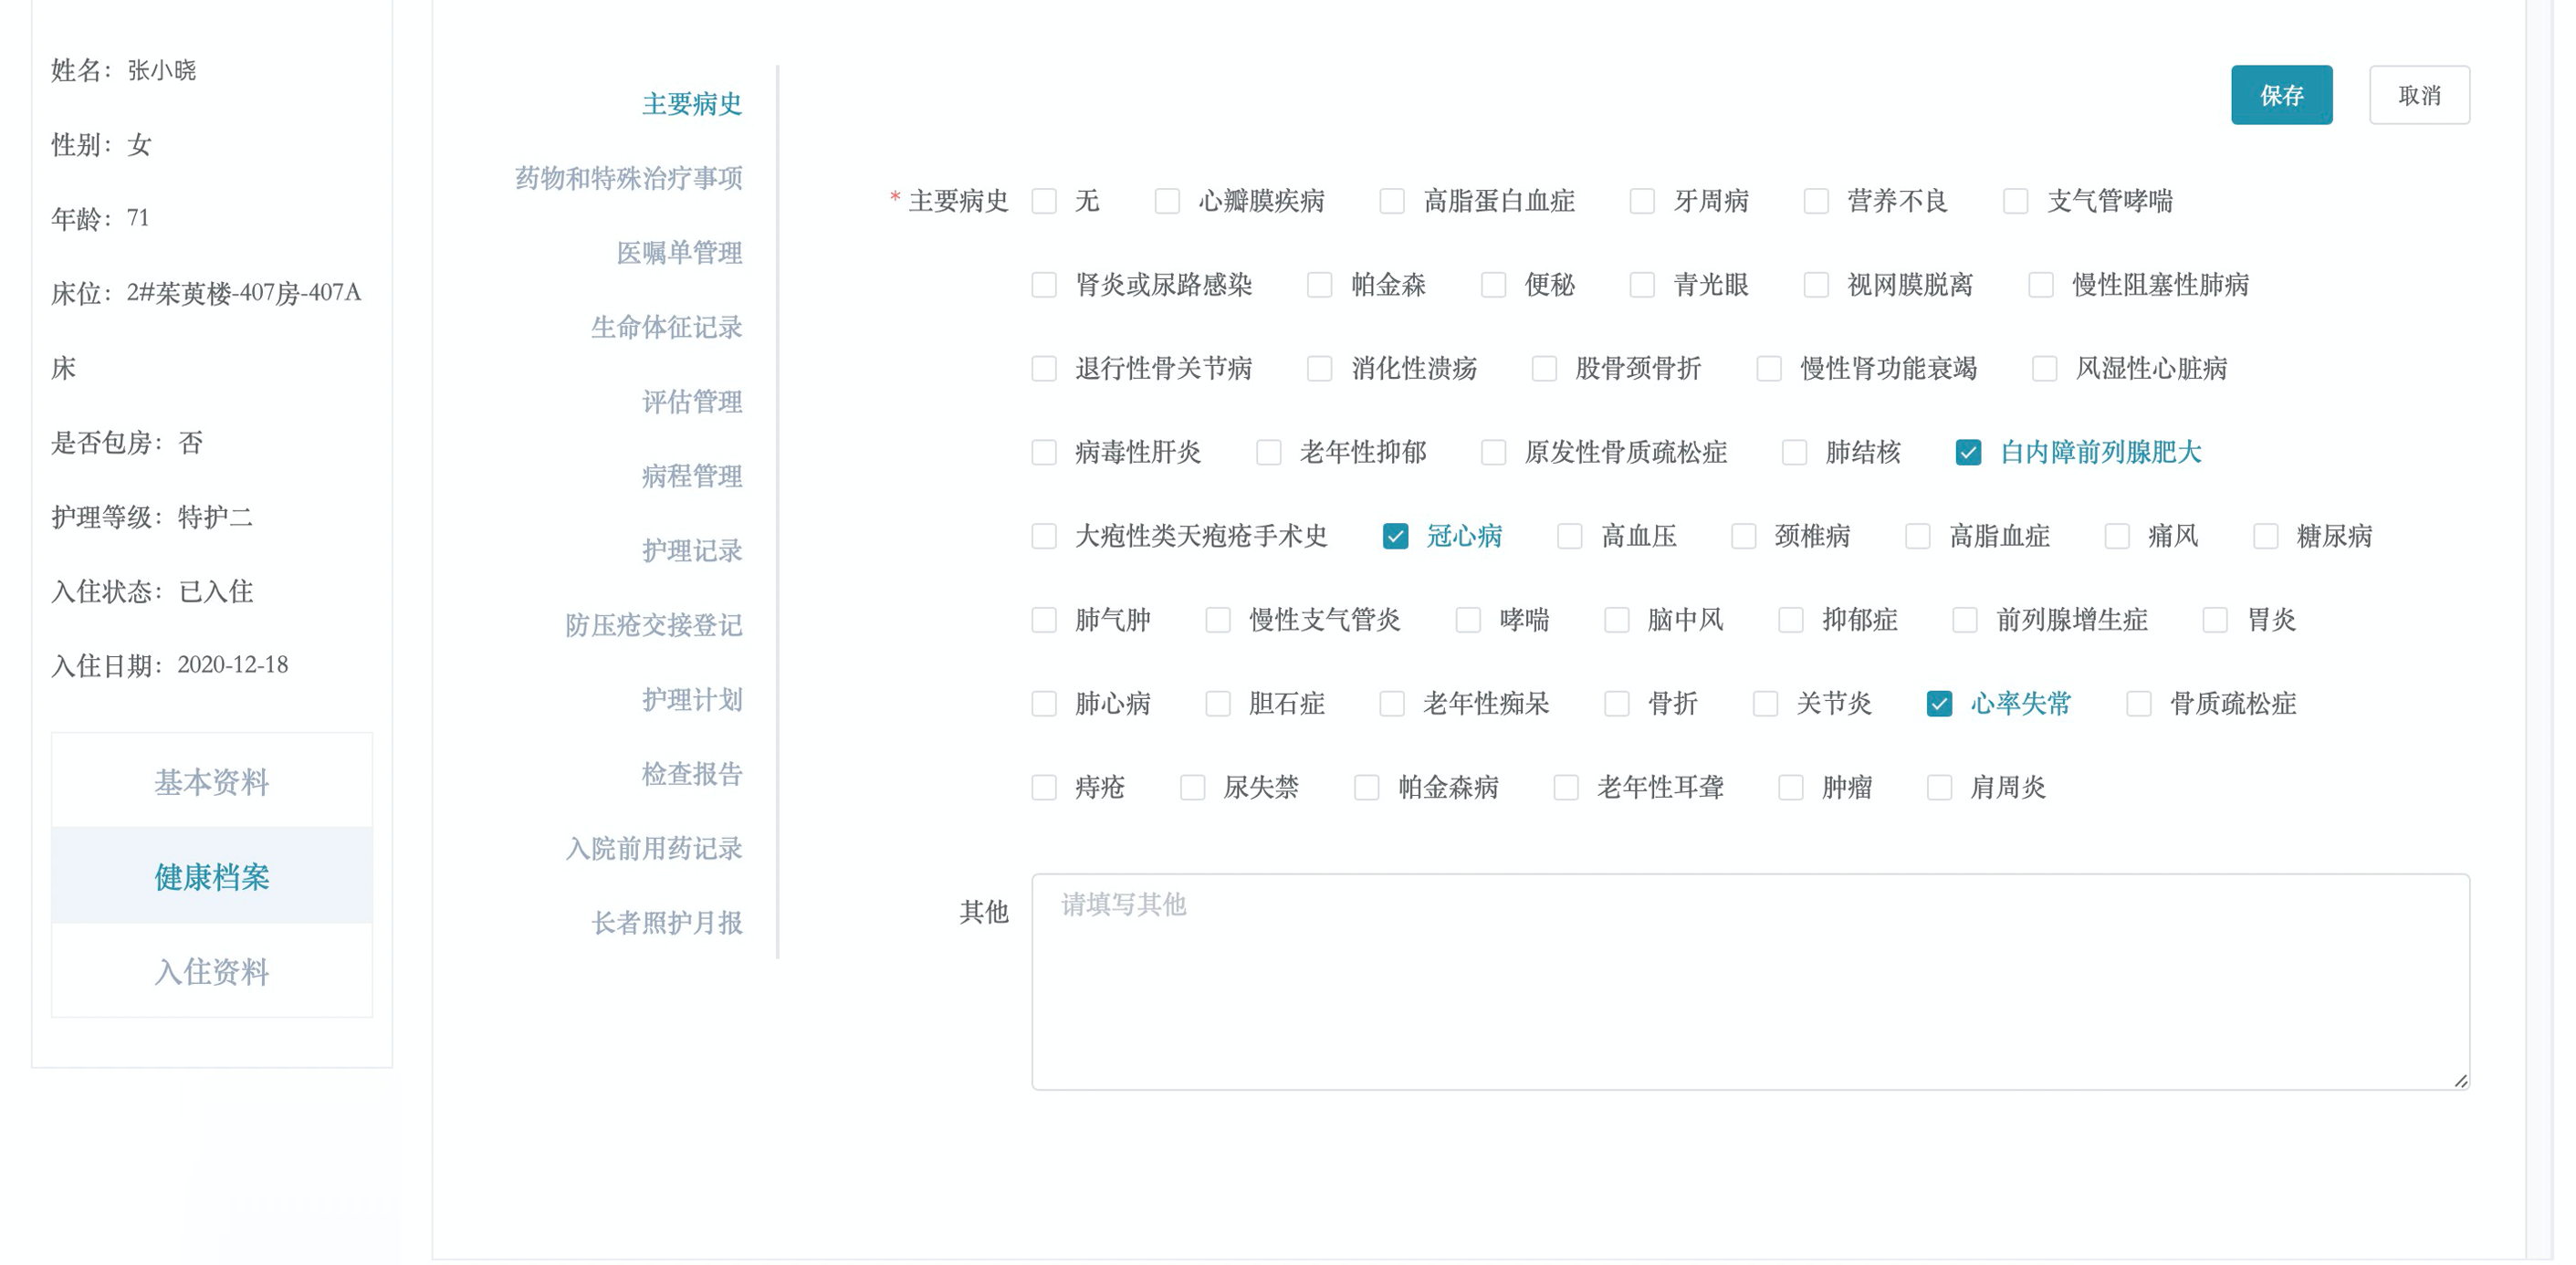The height and width of the screenshot is (1265, 2576).
Task: Select 原发性骨质疏松症 checkbox
Action: 1494,453
